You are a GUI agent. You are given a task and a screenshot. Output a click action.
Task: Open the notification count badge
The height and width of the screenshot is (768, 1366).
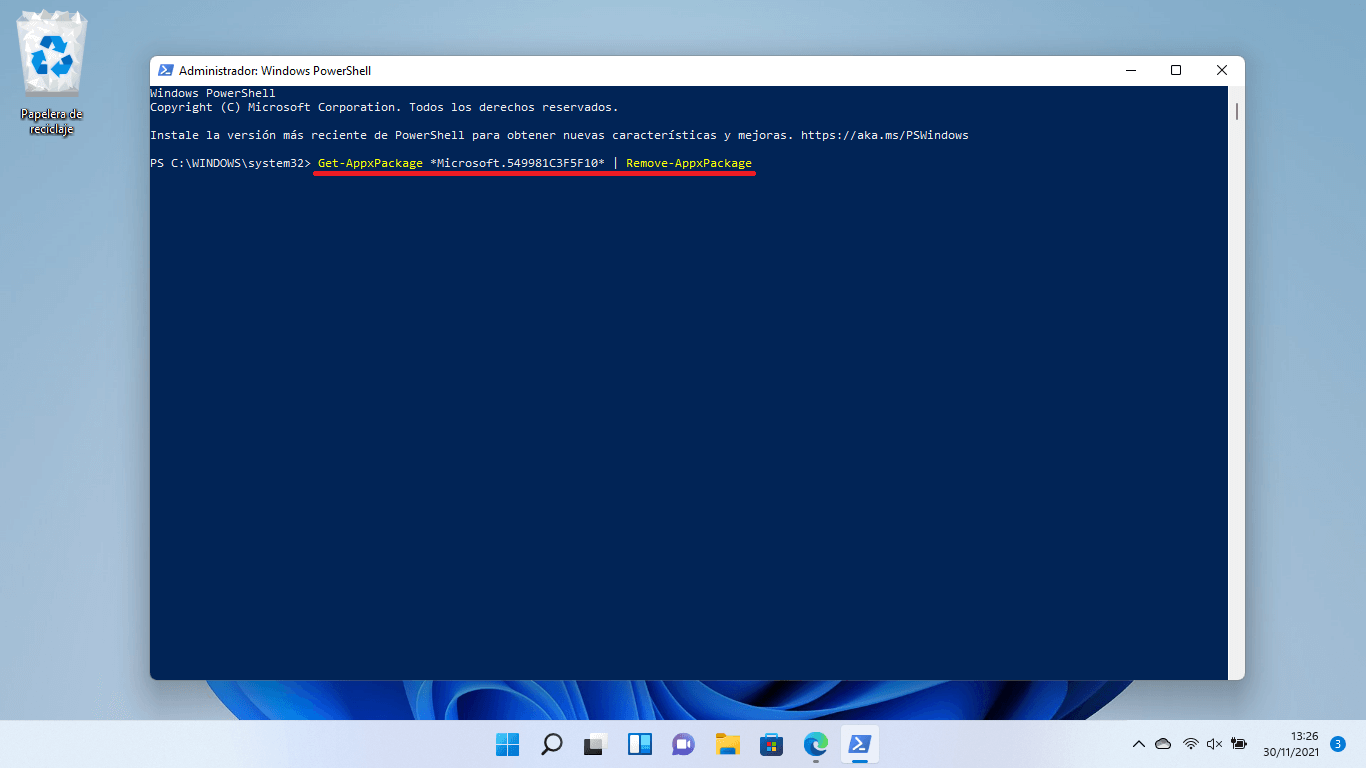1338,744
